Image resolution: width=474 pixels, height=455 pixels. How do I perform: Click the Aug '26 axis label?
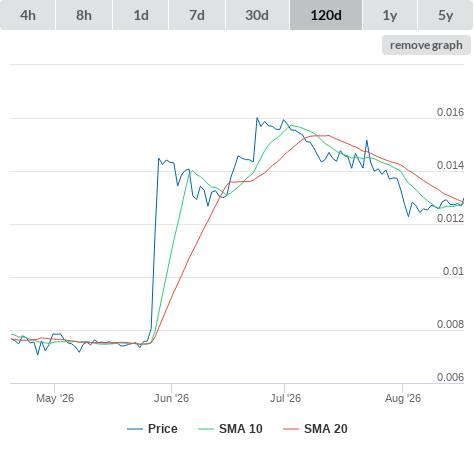[x=403, y=398]
